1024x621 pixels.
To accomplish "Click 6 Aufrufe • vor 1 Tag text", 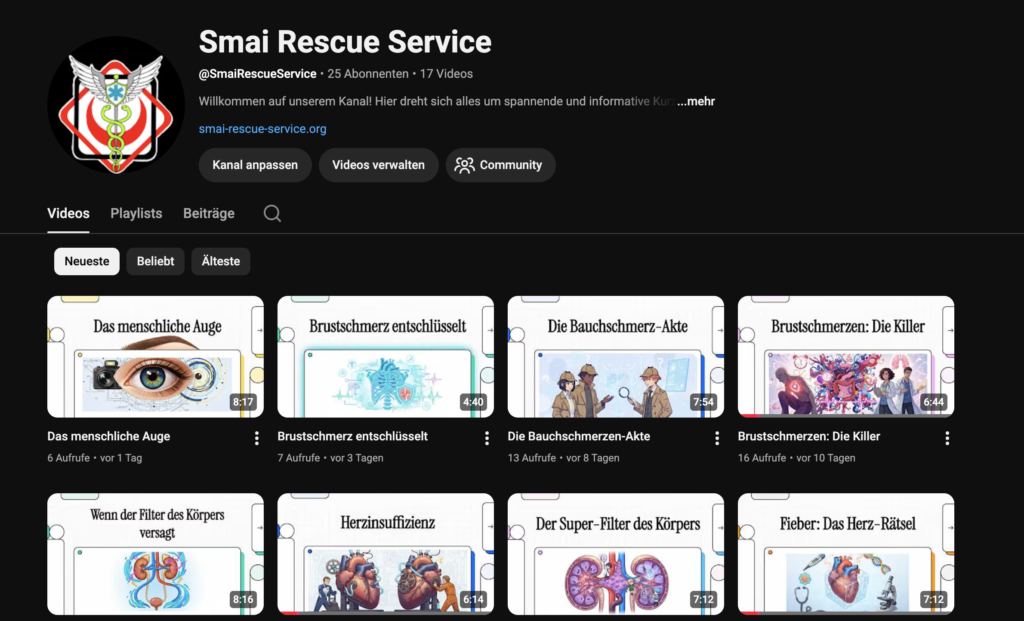I will coord(95,458).
